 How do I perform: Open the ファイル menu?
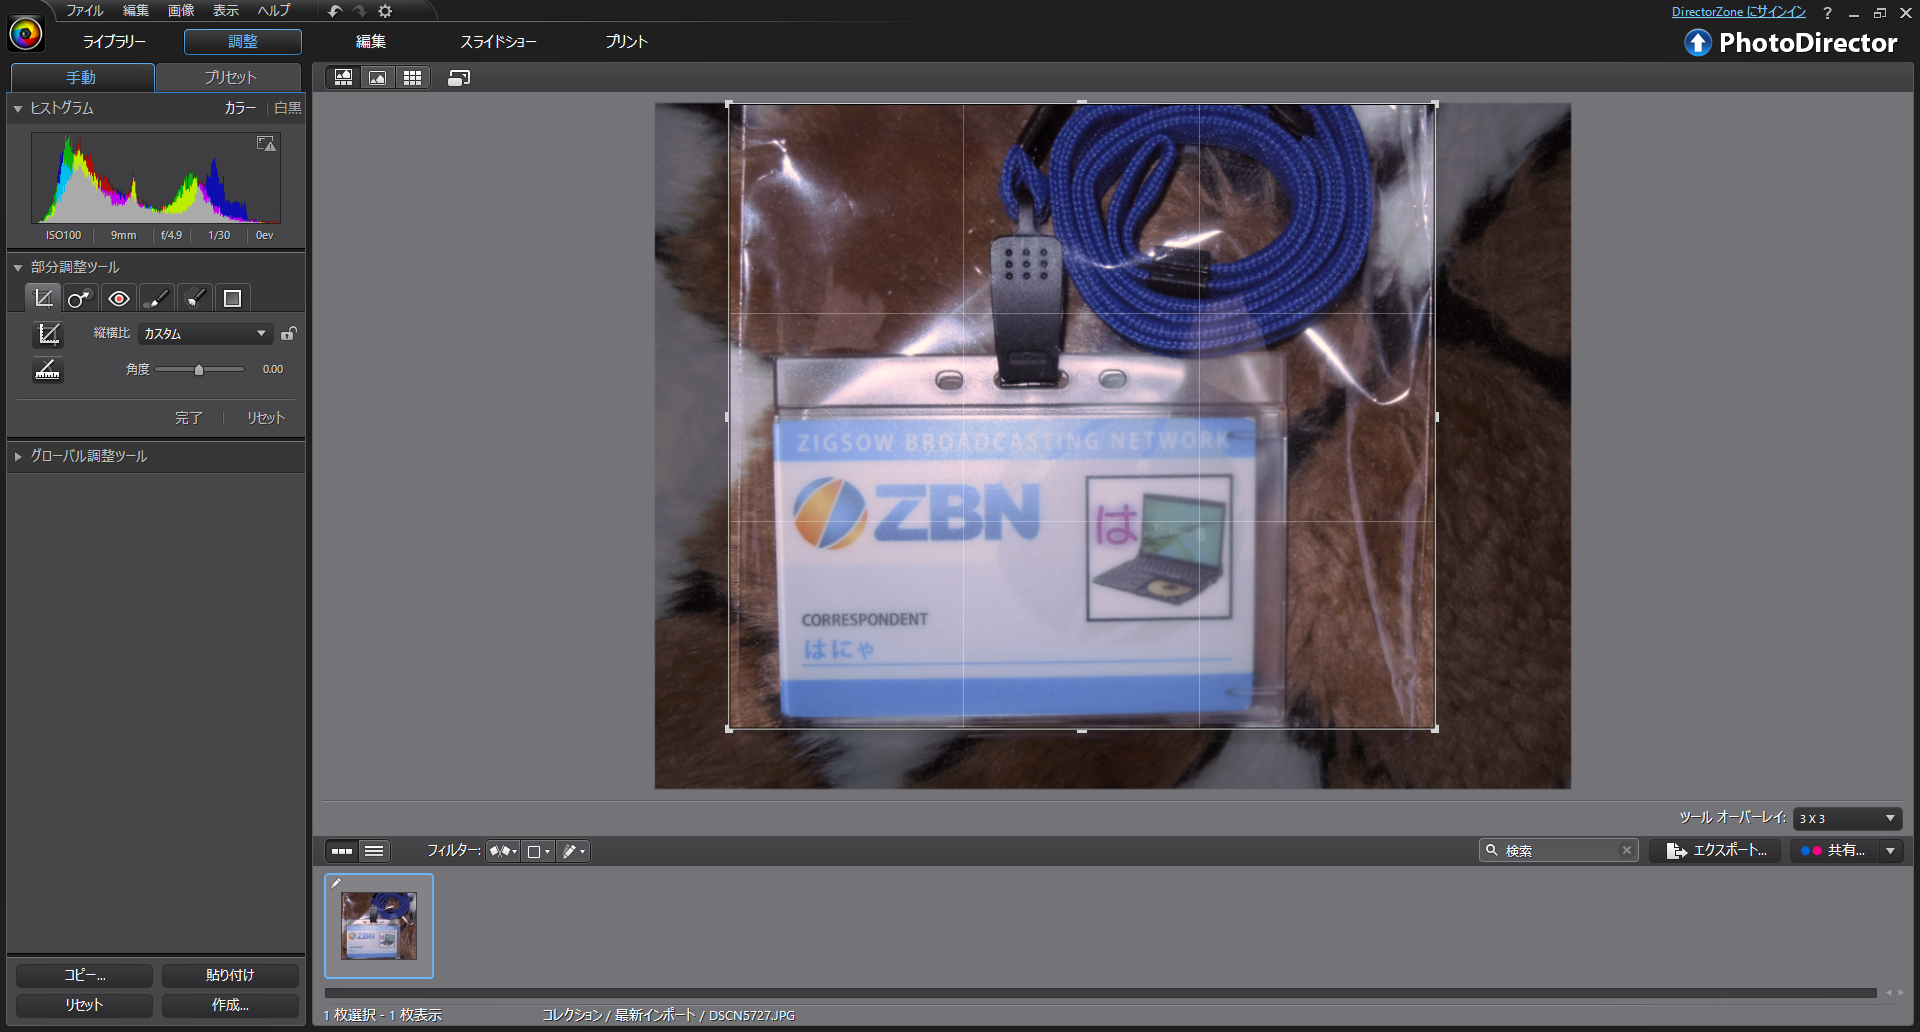tap(85, 11)
